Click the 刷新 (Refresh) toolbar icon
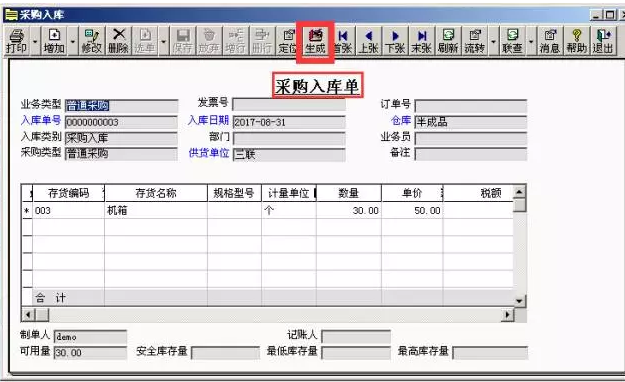 (x=448, y=41)
